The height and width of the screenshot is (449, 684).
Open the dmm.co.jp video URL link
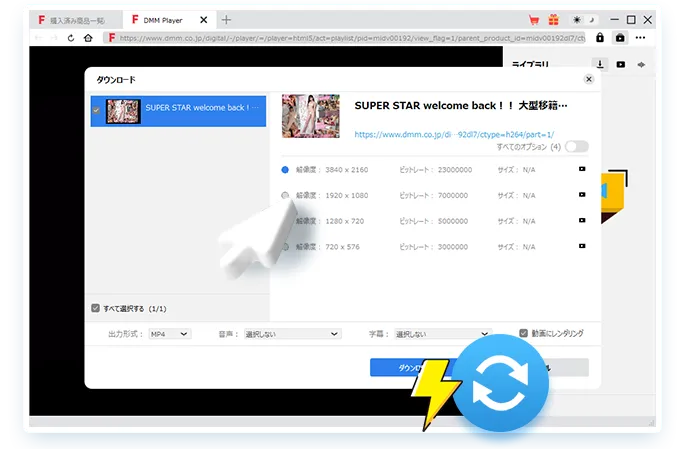[x=454, y=134]
